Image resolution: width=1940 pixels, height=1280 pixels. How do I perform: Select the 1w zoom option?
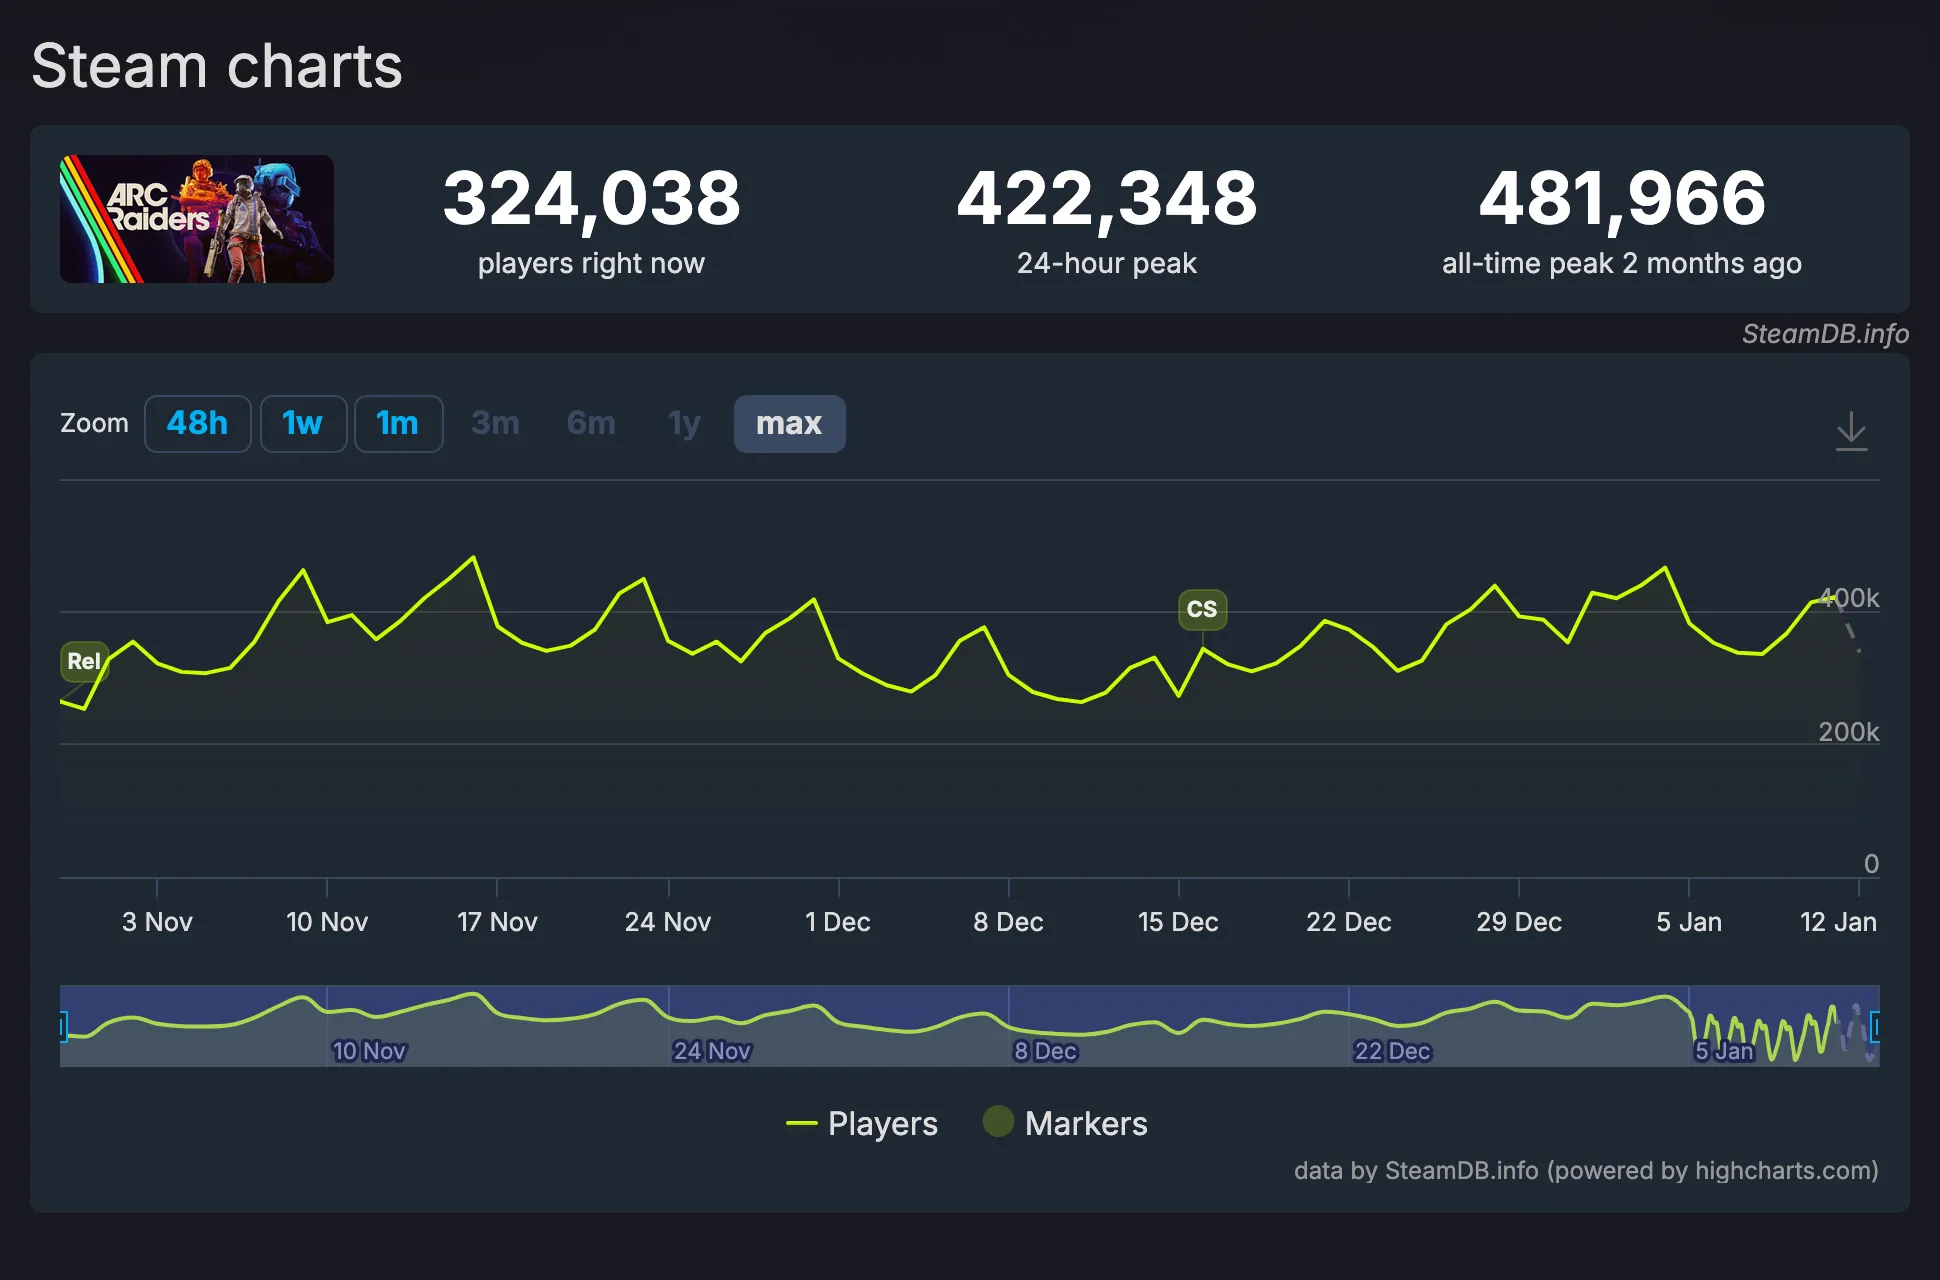[303, 423]
